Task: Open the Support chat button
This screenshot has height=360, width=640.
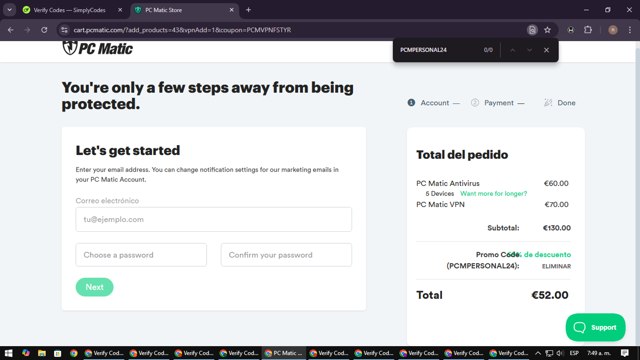Action: coord(596,327)
